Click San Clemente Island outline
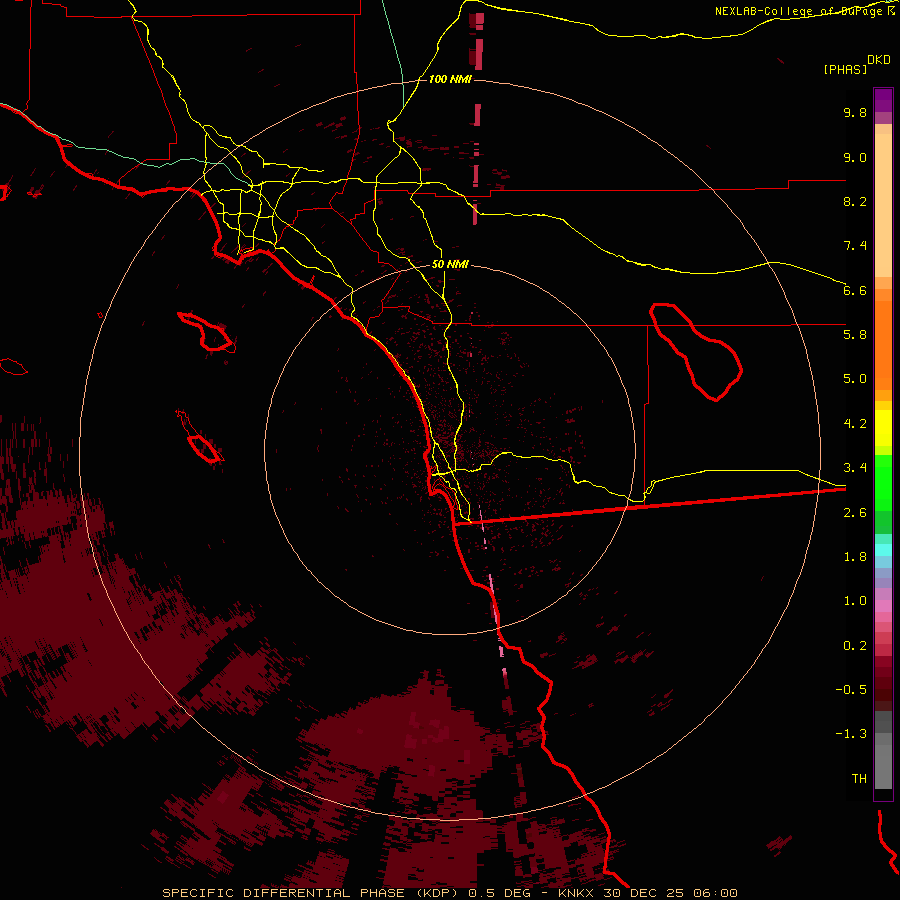This screenshot has width=900, height=900. [200, 437]
